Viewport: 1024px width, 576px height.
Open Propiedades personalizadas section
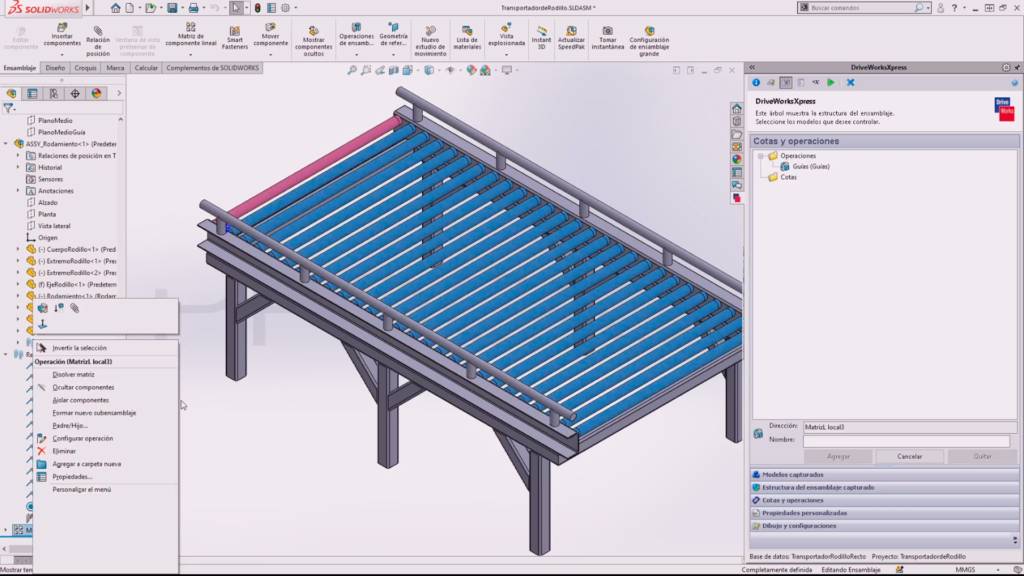[x=885, y=513]
